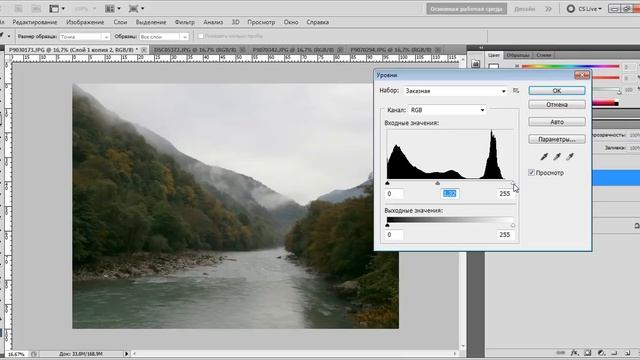Image resolution: width=640 pixels, height=360 pixels.
Task: Click the output black level slider
Action: point(387,225)
